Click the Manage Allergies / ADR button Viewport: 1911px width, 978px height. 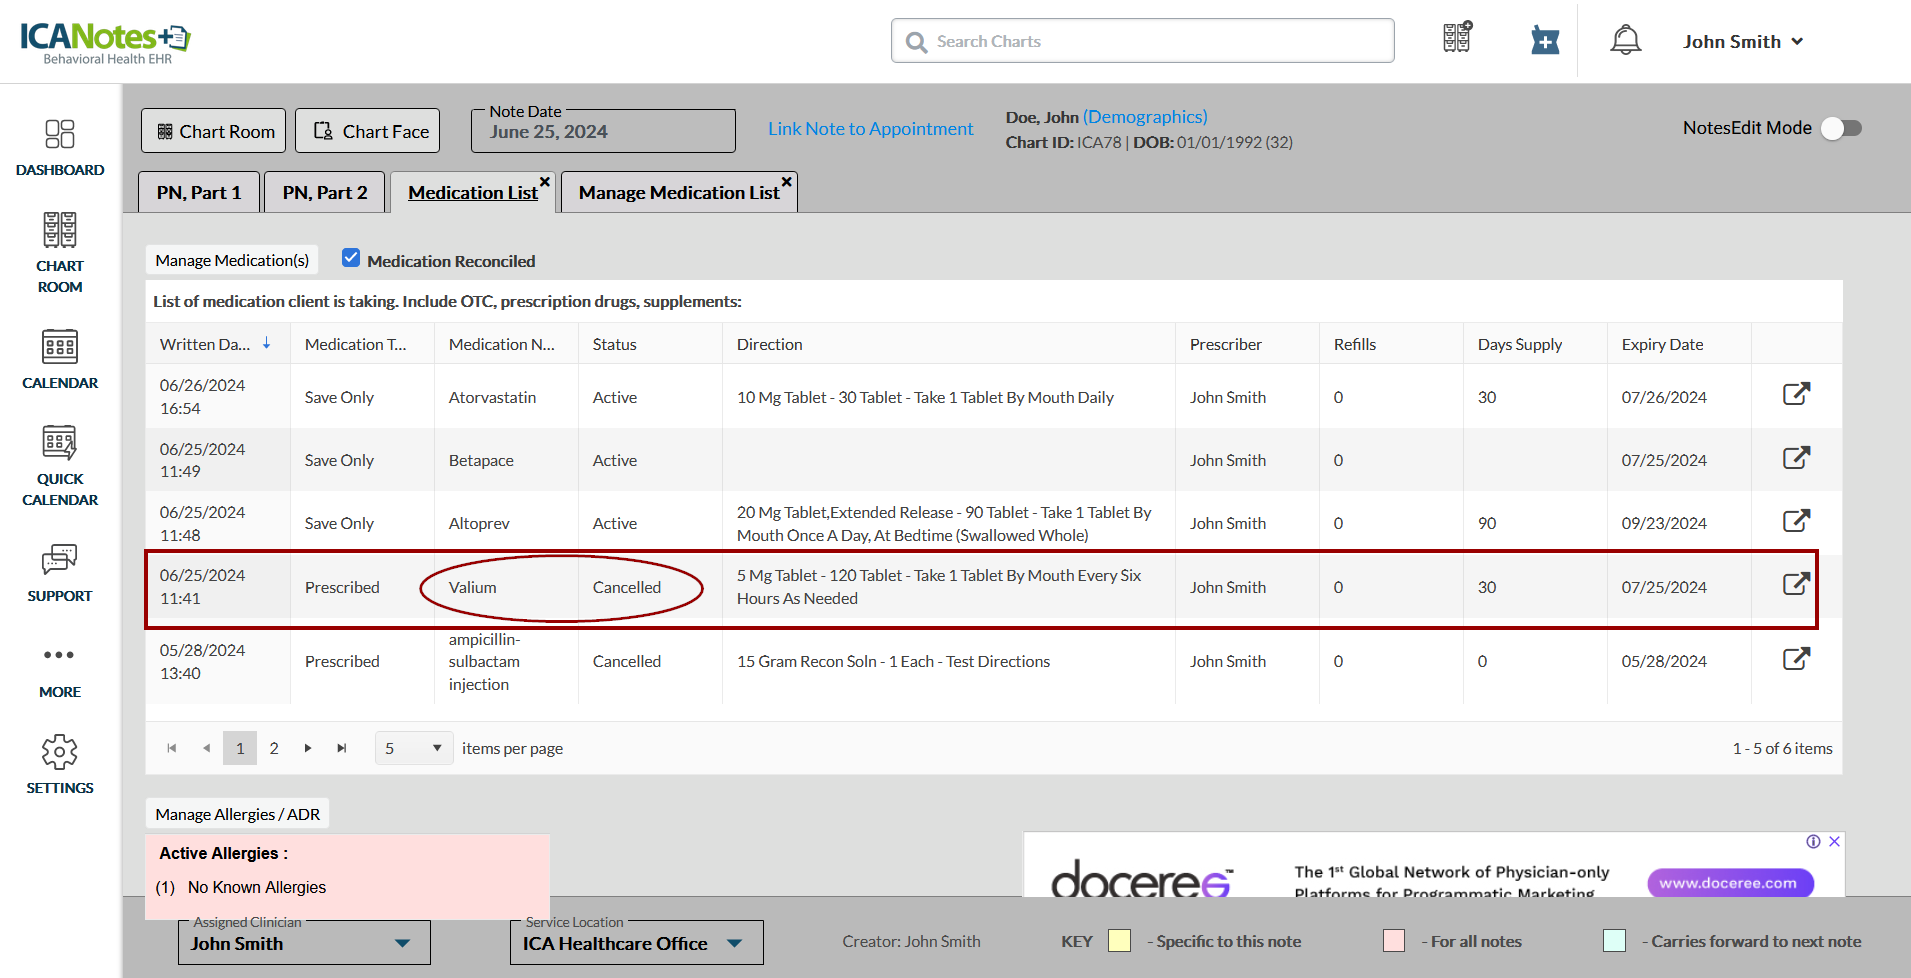(x=238, y=814)
